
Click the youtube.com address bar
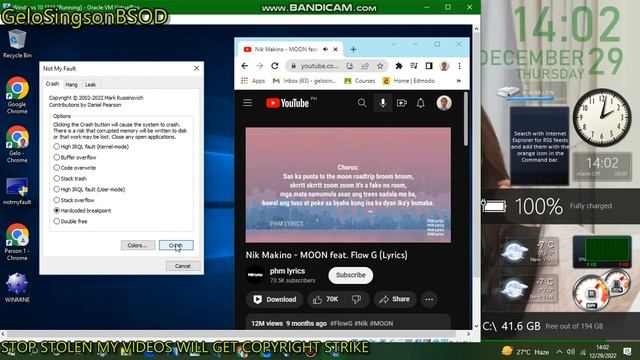tap(319, 66)
